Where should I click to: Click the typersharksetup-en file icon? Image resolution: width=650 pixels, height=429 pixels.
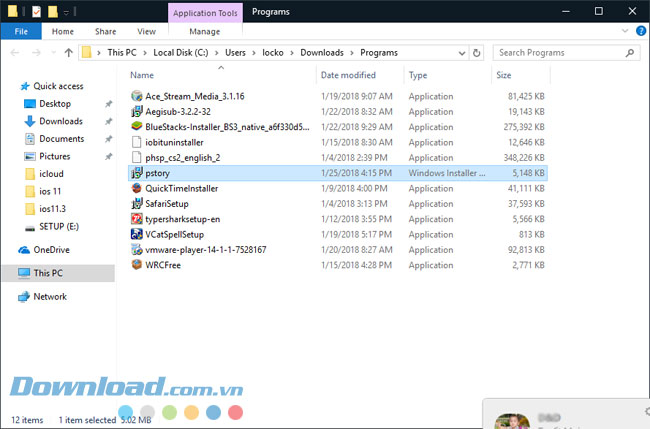[x=137, y=219]
